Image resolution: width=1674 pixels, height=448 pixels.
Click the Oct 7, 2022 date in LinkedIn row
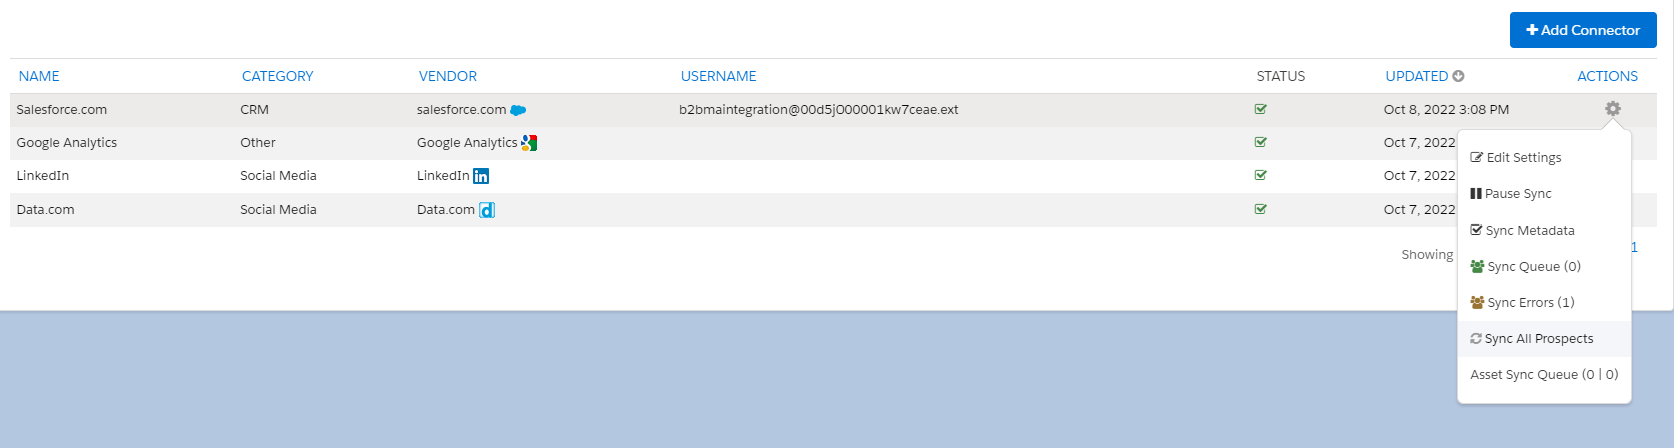pyautogui.click(x=1420, y=176)
